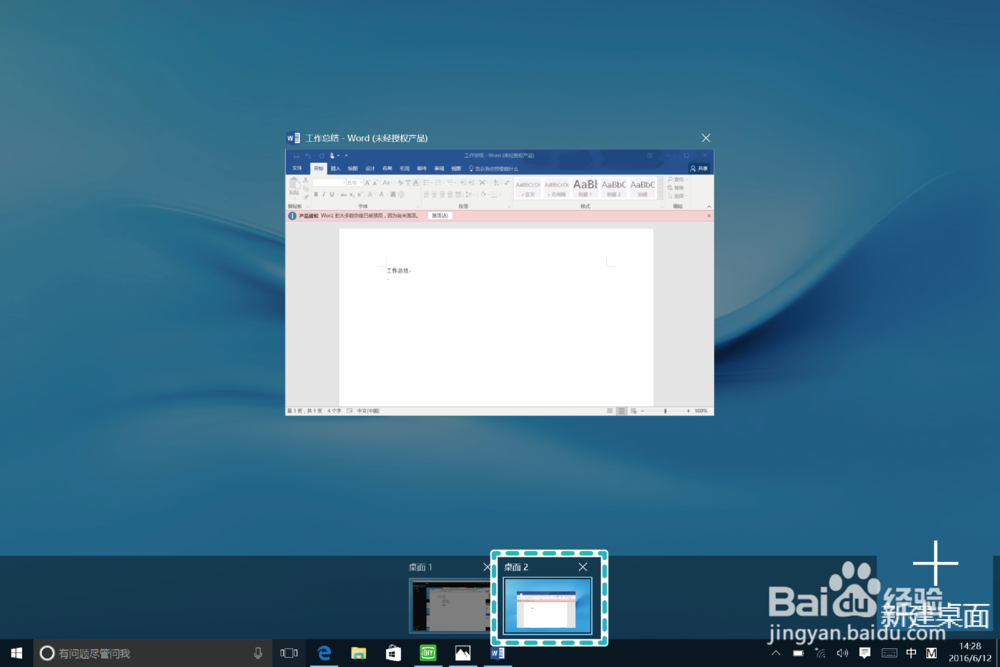
Task: Show the touch keyboard tray icon
Action: click(x=889, y=653)
